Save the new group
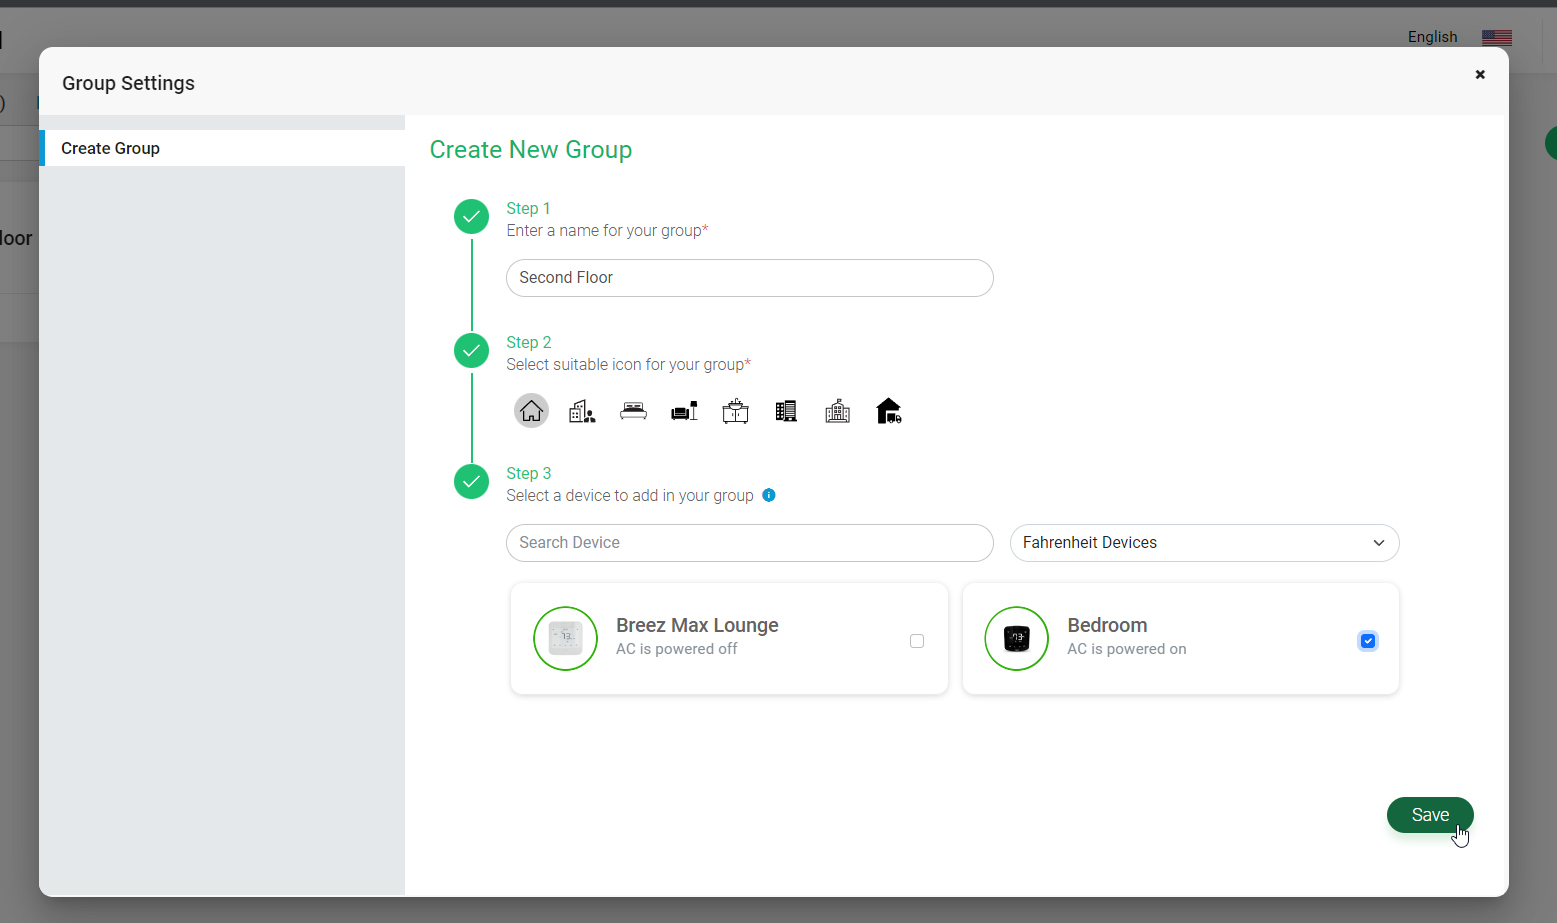 coord(1430,814)
